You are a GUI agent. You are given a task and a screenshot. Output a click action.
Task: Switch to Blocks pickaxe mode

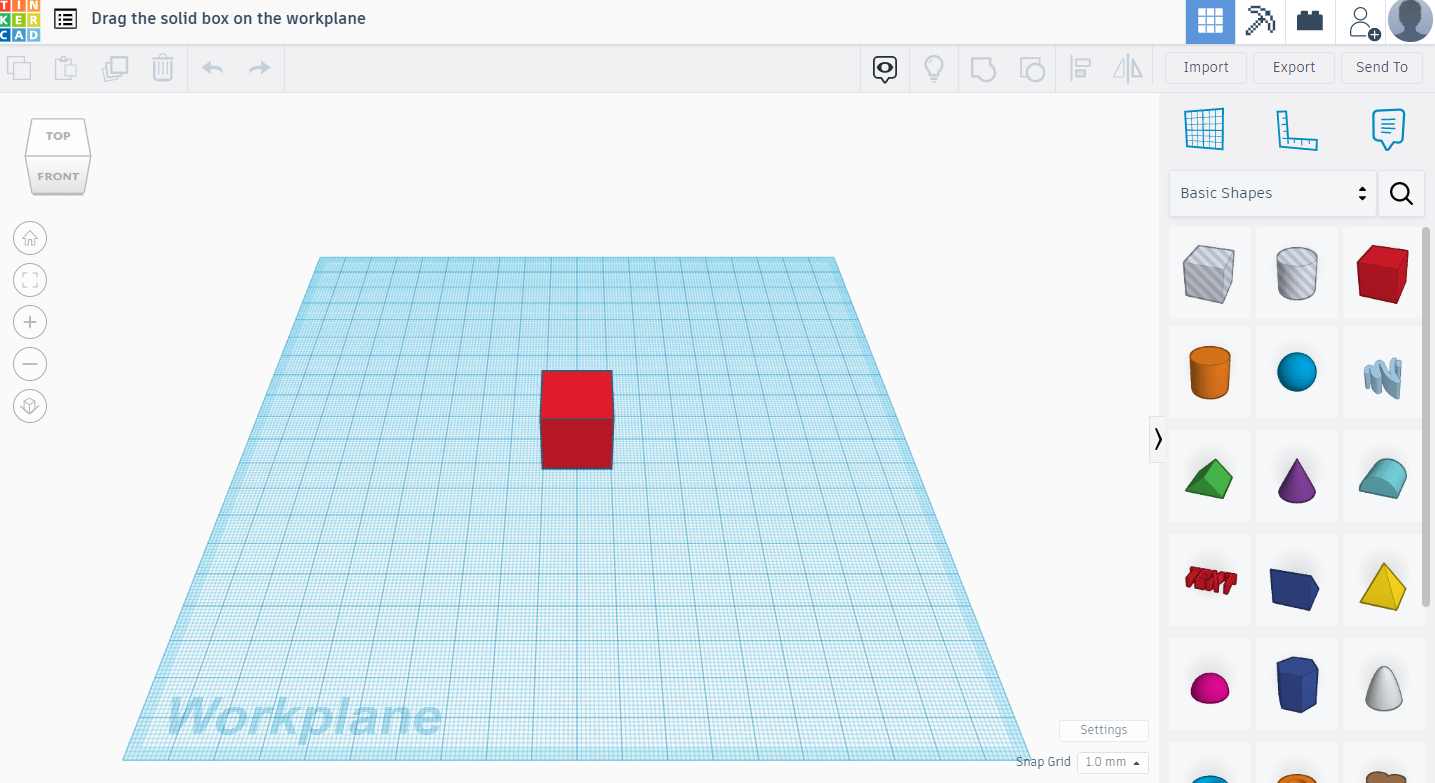click(x=1260, y=22)
